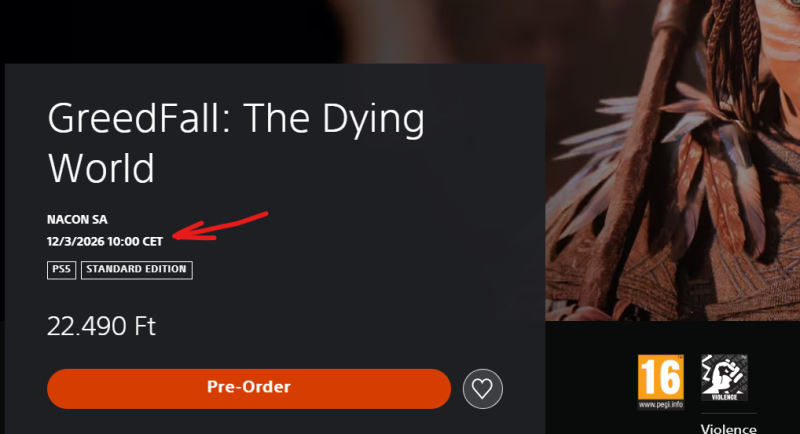Viewport: 800px width, 434px height.
Task: Open the NACON SA publisher link
Action: (x=77, y=220)
